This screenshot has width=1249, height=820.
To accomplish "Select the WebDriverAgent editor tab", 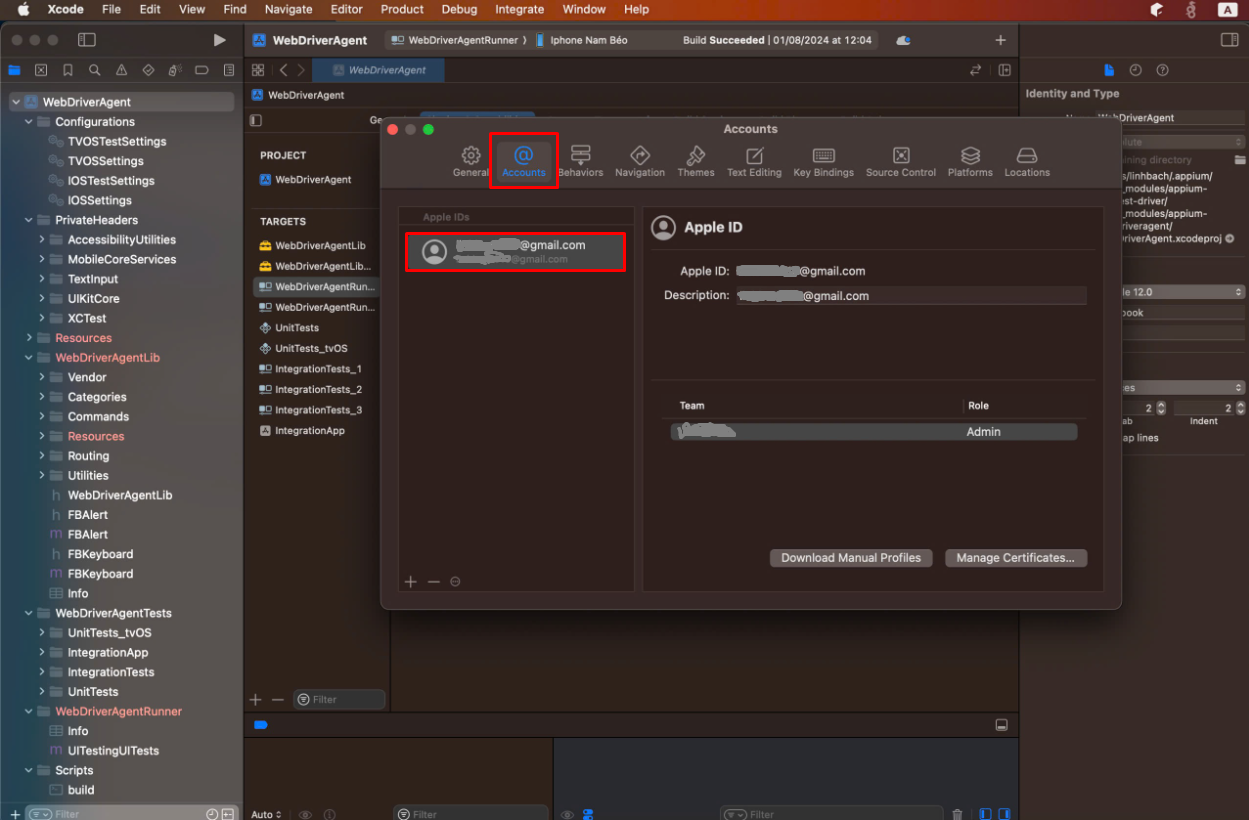I will click(379, 70).
